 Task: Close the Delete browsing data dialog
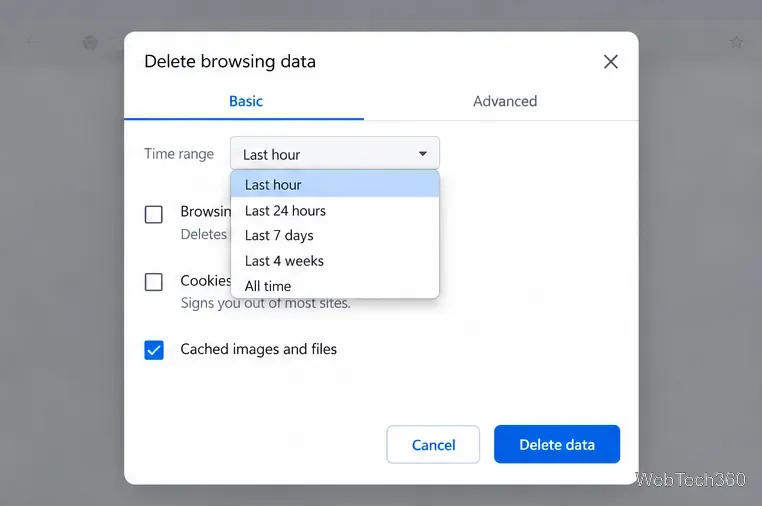610,62
